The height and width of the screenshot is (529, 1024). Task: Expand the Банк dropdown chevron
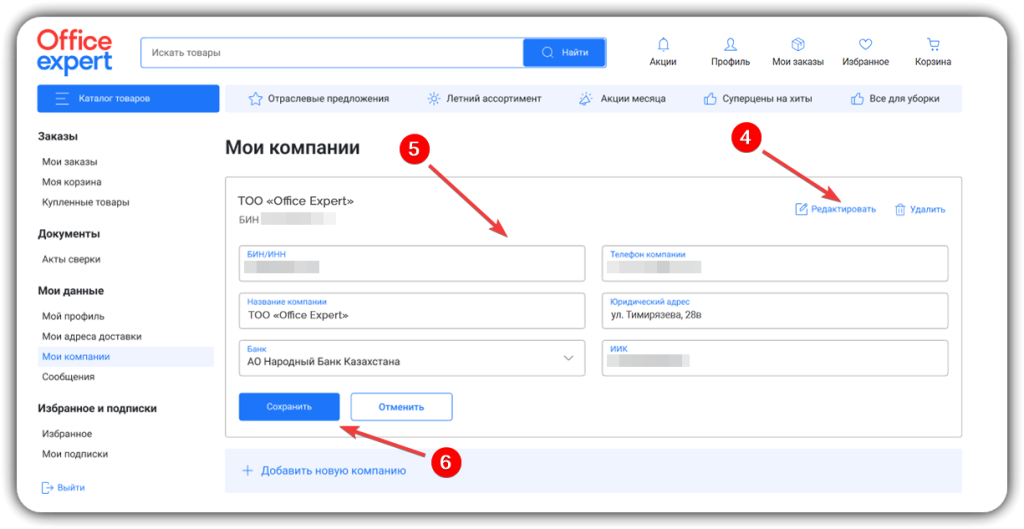coord(568,358)
